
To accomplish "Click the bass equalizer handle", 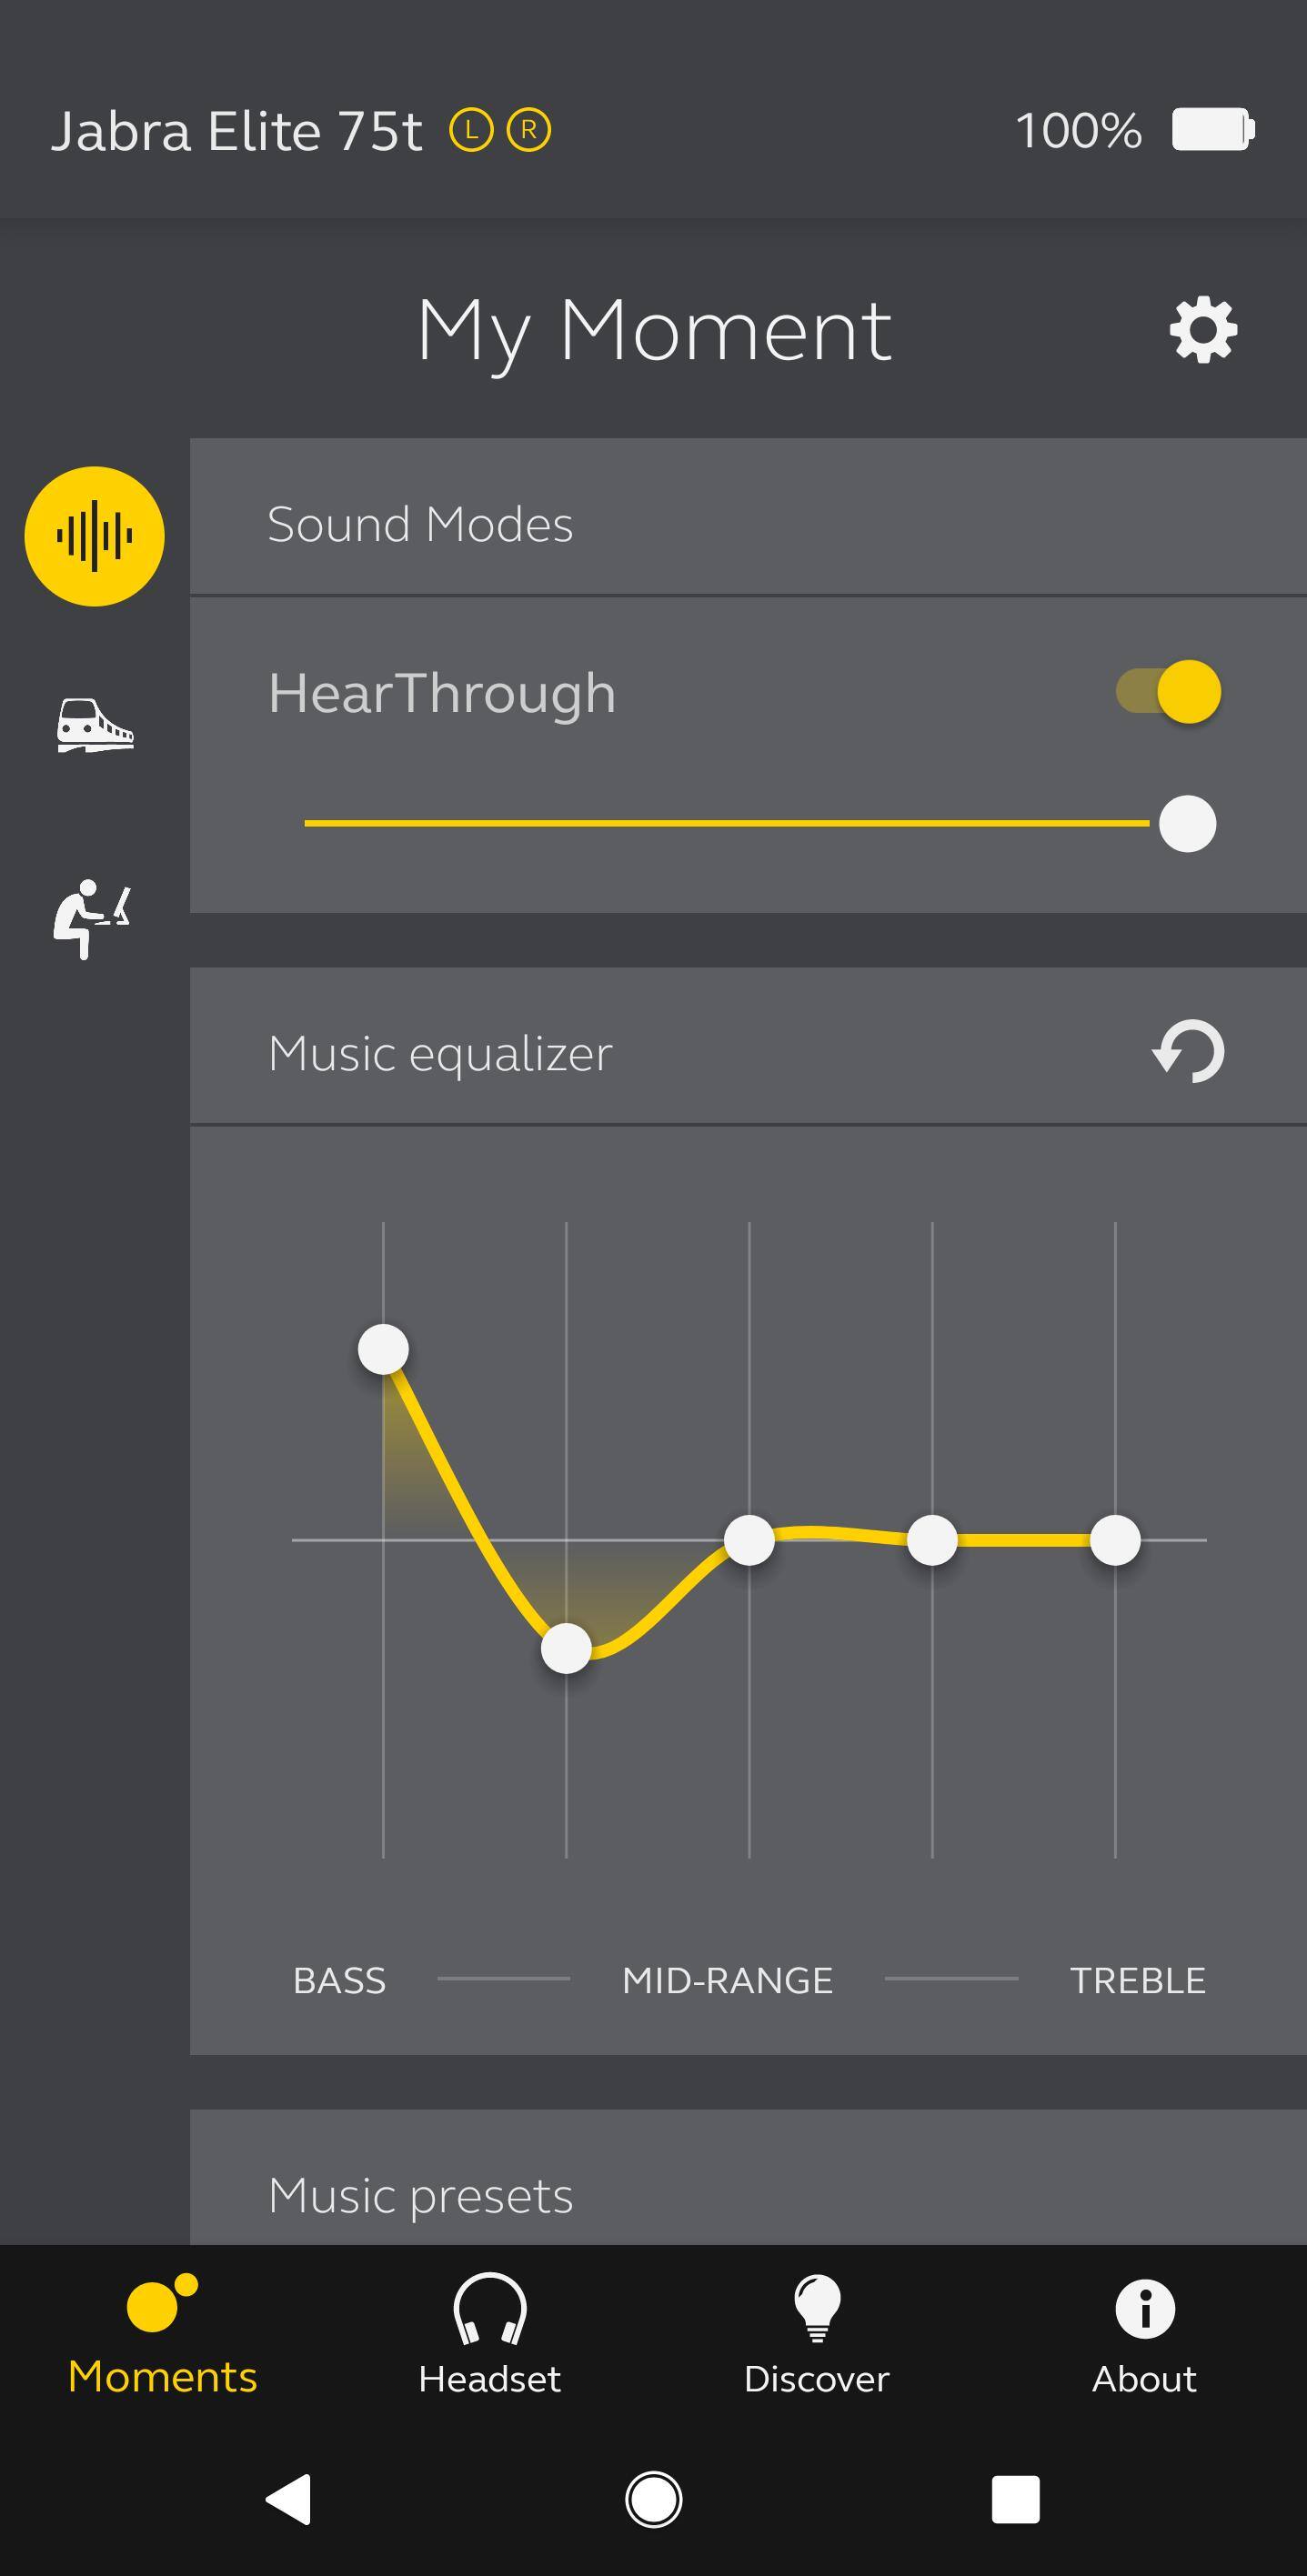I will click(x=383, y=1349).
